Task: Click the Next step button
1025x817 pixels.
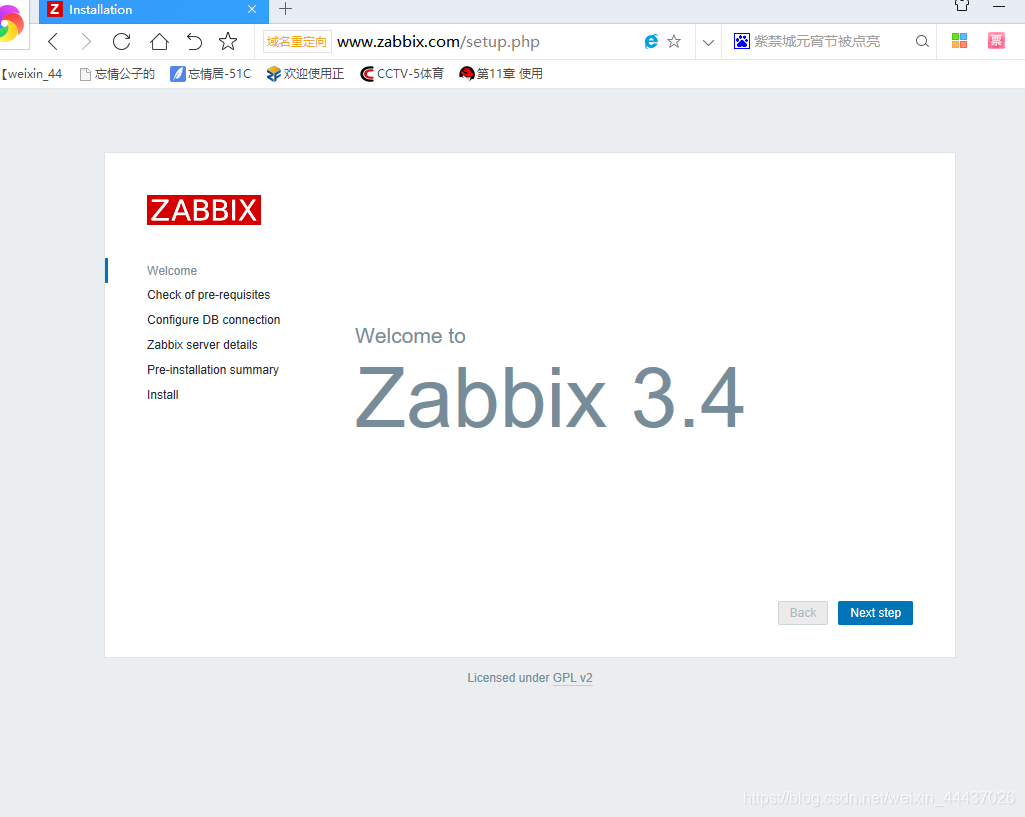Action: click(875, 613)
